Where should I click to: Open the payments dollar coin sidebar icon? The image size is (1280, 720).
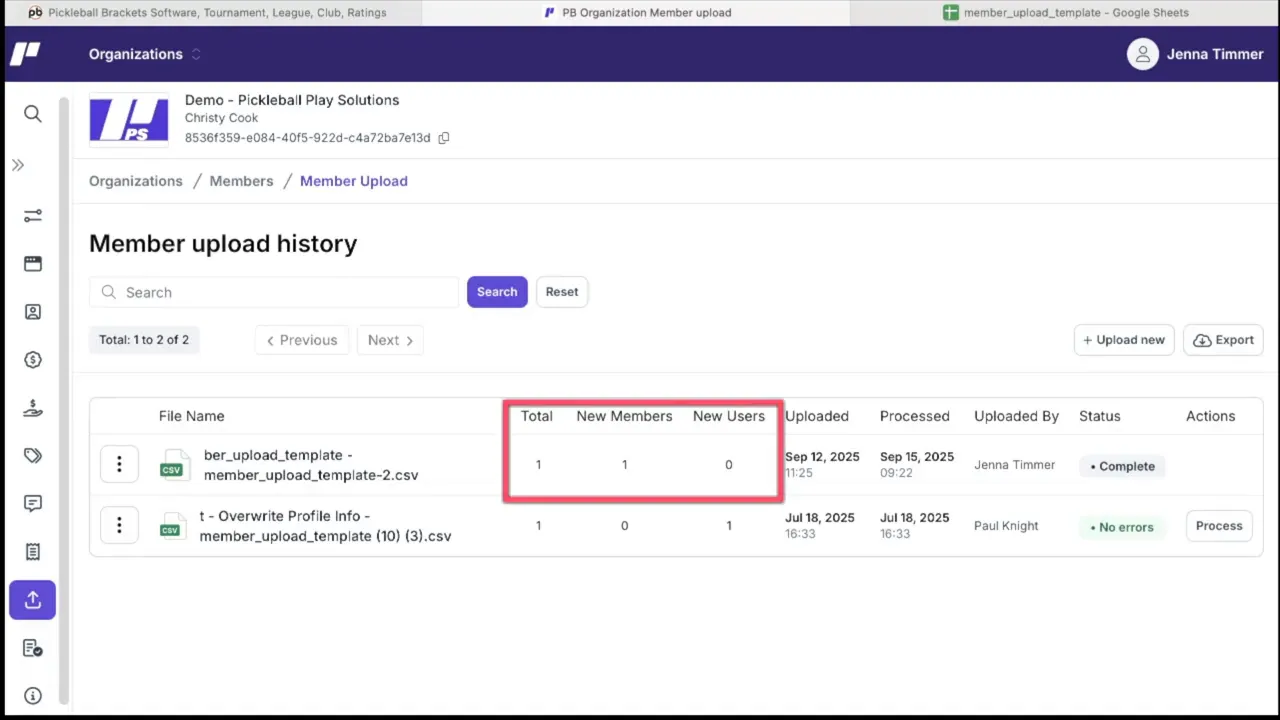pyautogui.click(x=32, y=359)
